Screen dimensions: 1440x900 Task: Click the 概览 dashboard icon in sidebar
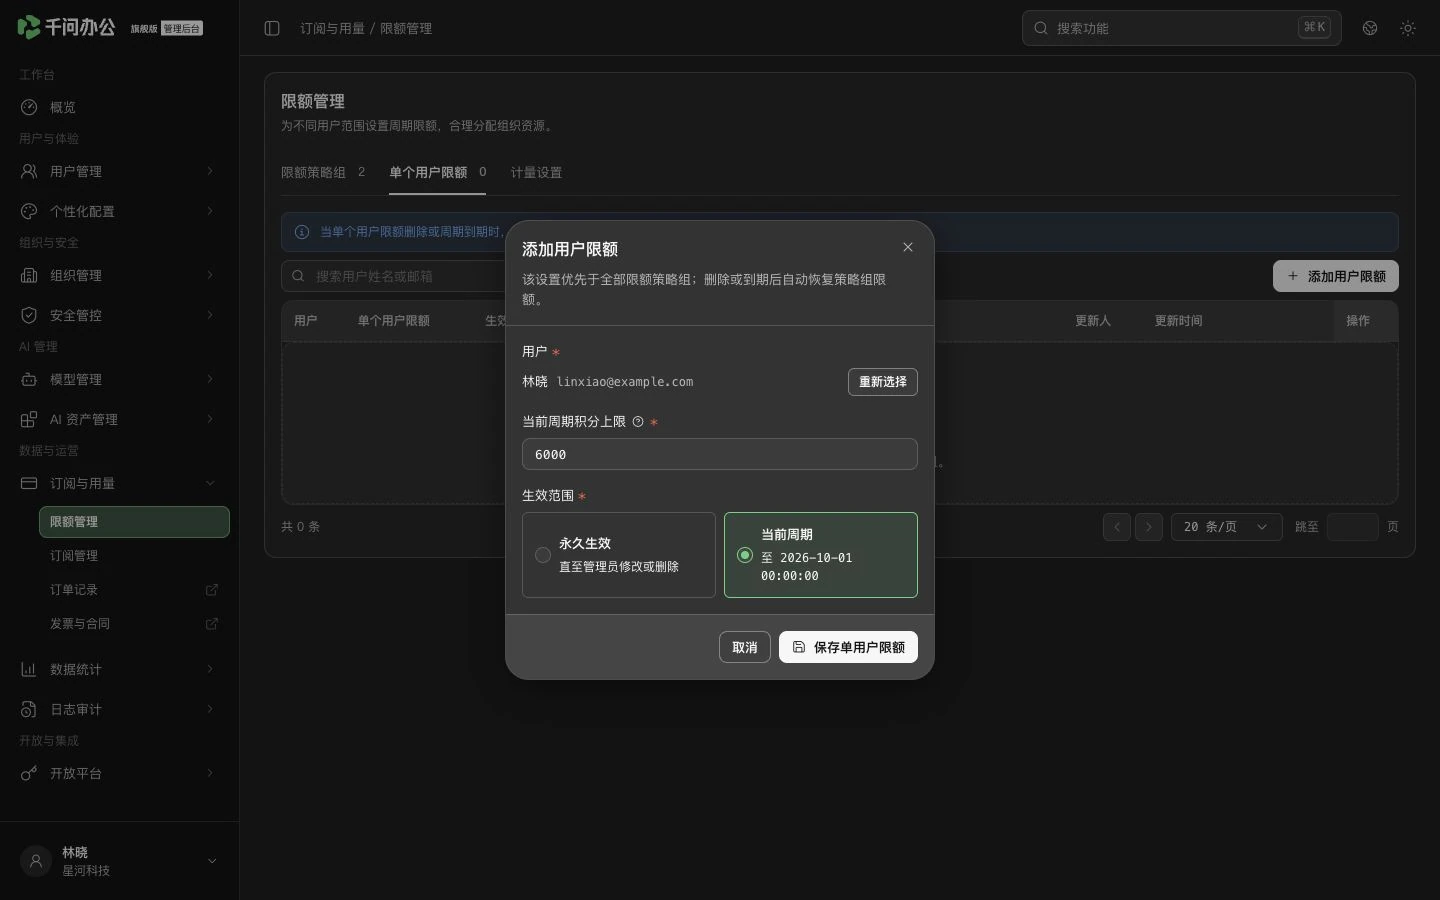click(29, 107)
